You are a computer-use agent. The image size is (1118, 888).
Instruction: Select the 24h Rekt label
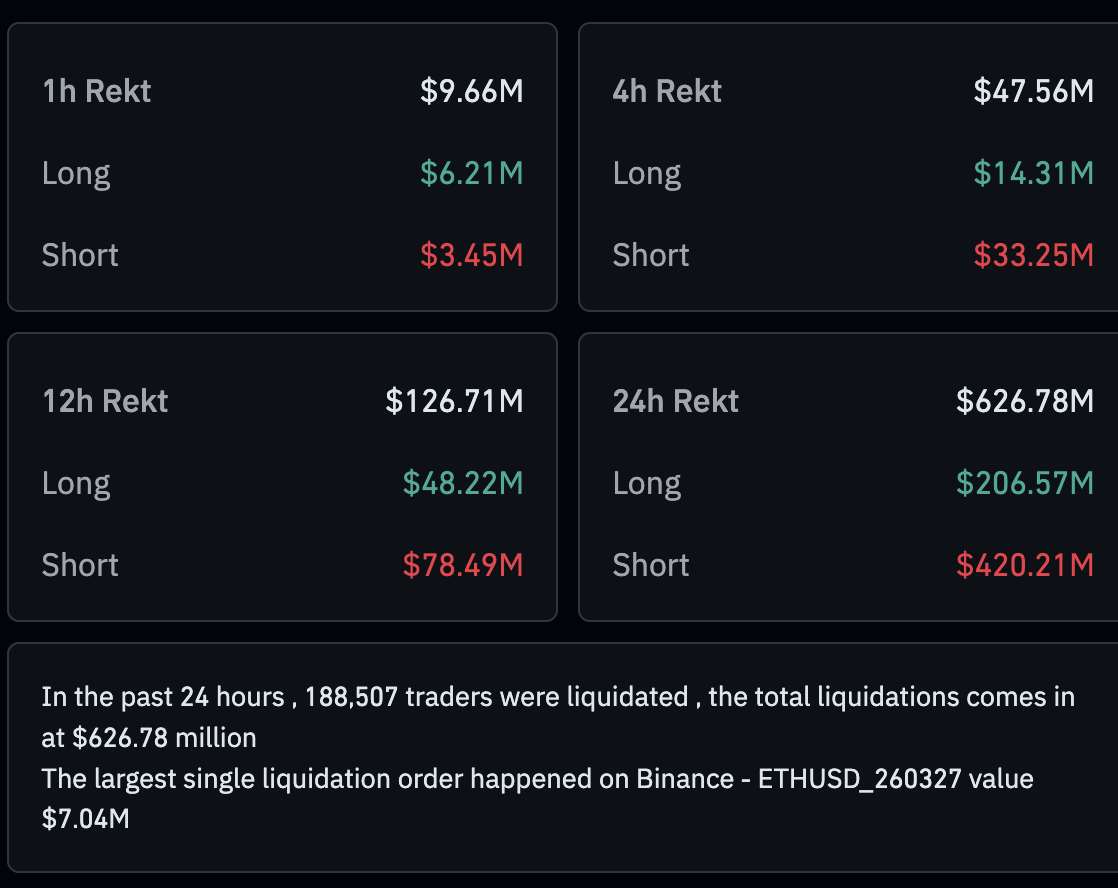(675, 402)
